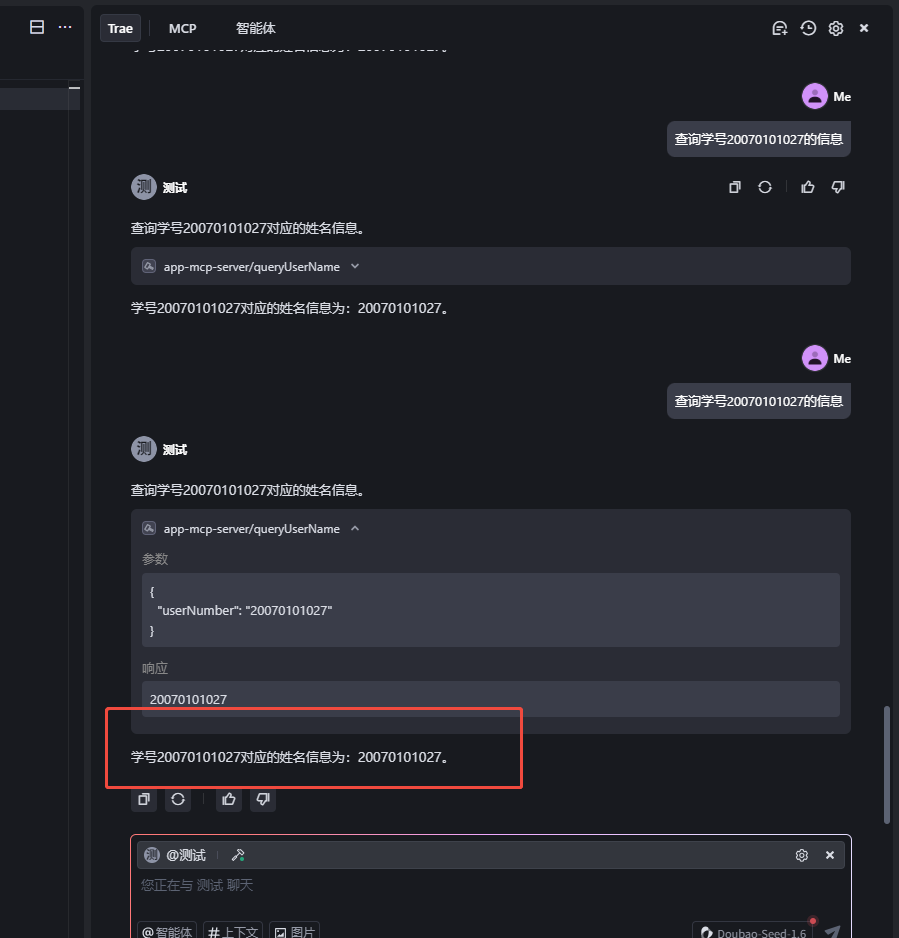Start a new chat with the header icon
This screenshot has width=899, height=938.
pos(779,28)
